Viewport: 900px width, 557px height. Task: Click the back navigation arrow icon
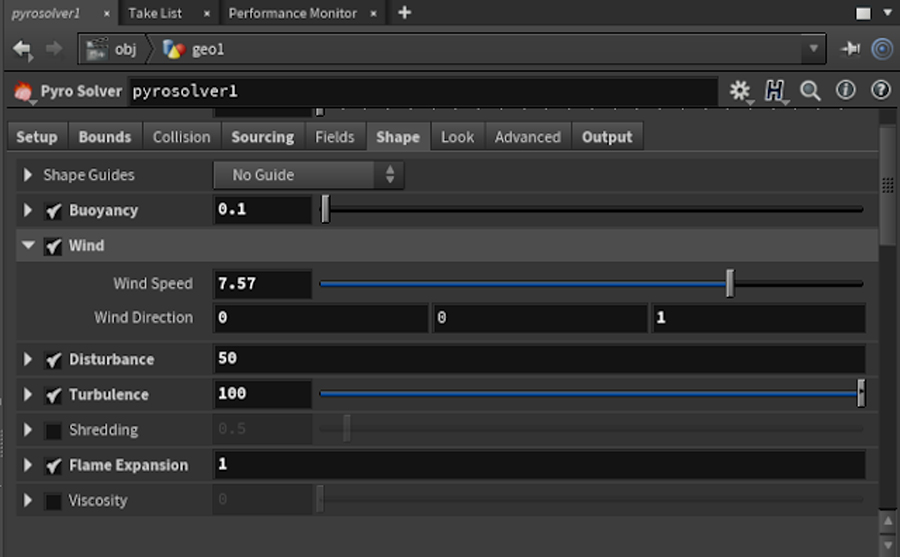(22, 49)
